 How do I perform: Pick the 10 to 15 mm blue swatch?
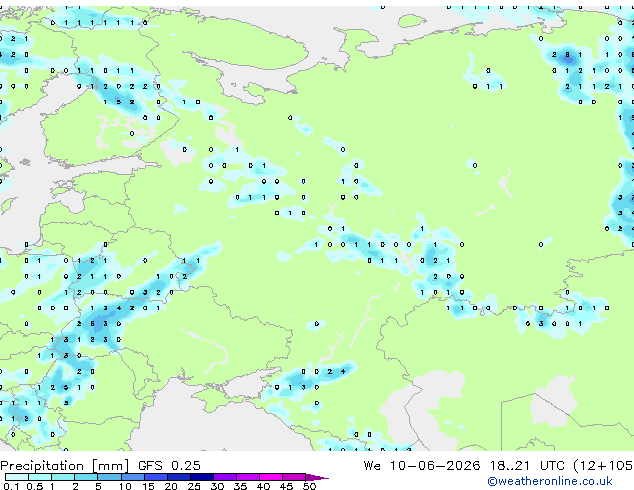[132, 477]
